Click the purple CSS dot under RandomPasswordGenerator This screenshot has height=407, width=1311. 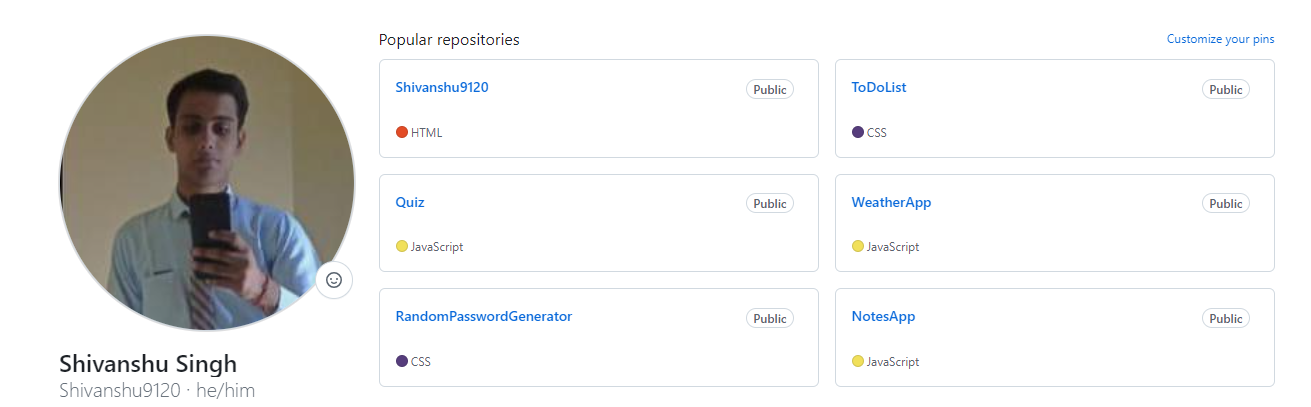tap(402, 361)
